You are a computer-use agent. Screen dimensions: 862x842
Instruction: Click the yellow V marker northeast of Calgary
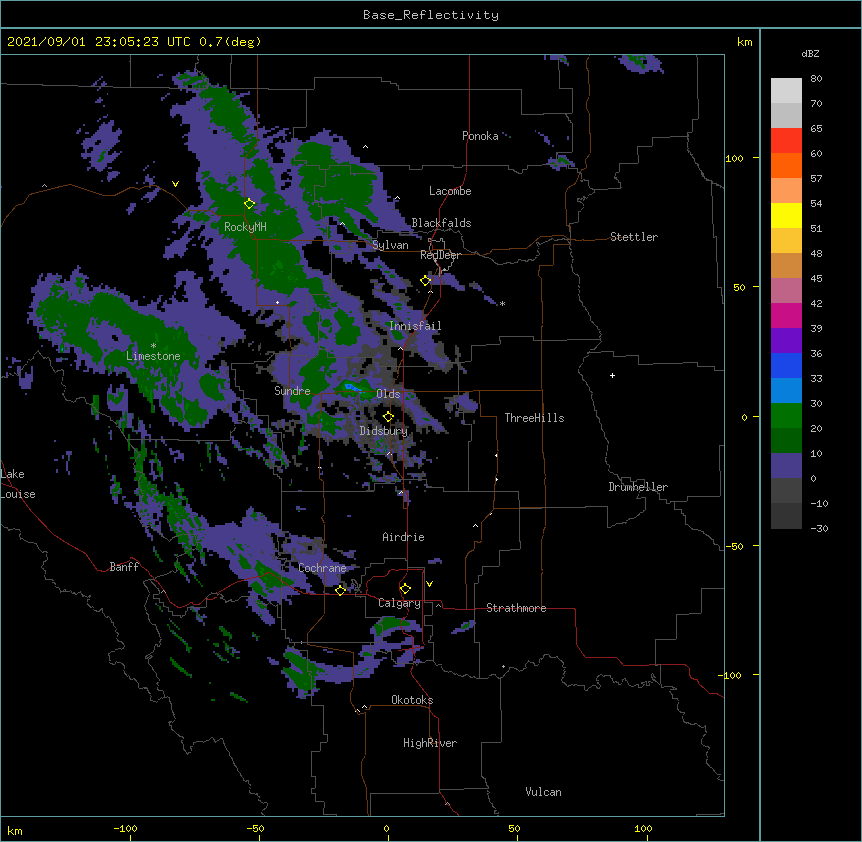click(429, 584)
